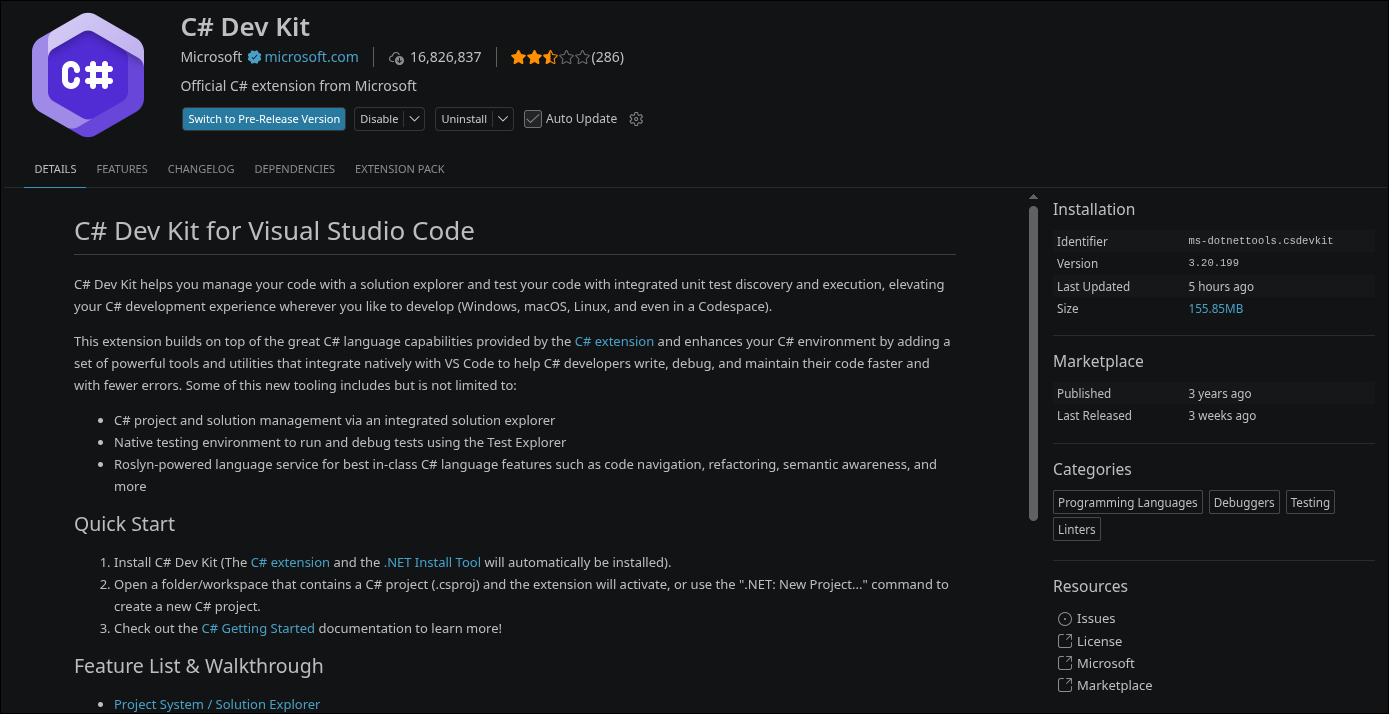Click the Last Released value 3 weeks ago
This screenshot has width=1389, height=714.
point(1222,415)
